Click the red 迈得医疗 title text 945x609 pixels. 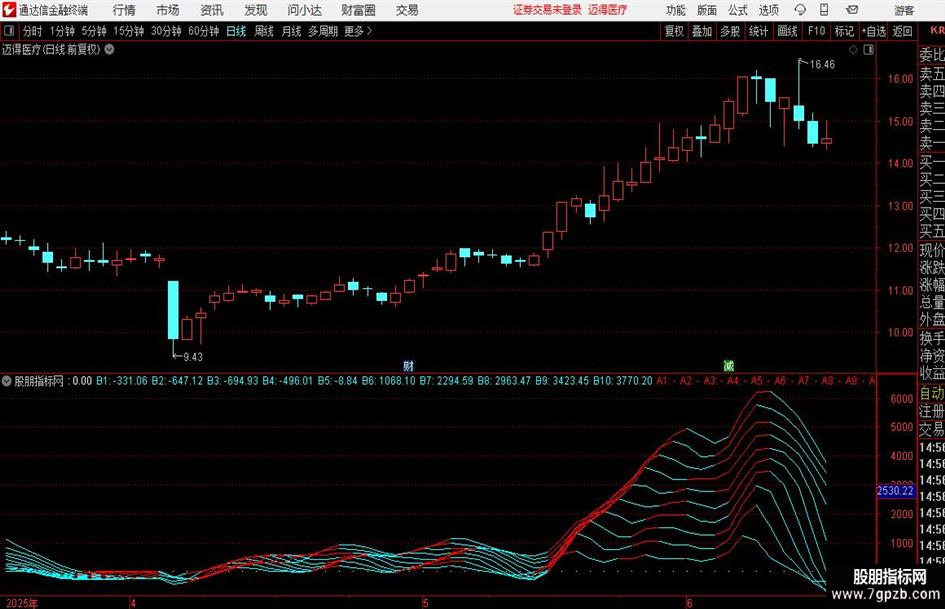(x=608, y=10)
